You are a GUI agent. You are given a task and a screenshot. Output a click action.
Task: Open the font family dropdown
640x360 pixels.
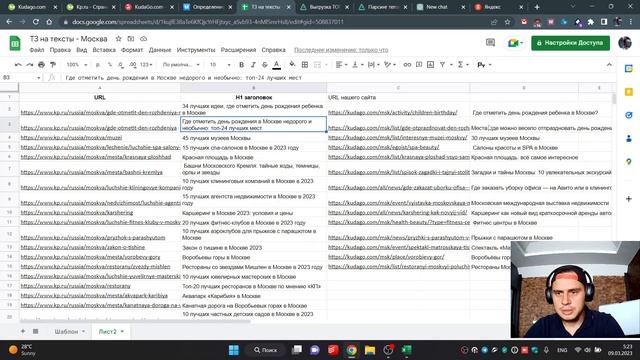click(x=181, y=64)
